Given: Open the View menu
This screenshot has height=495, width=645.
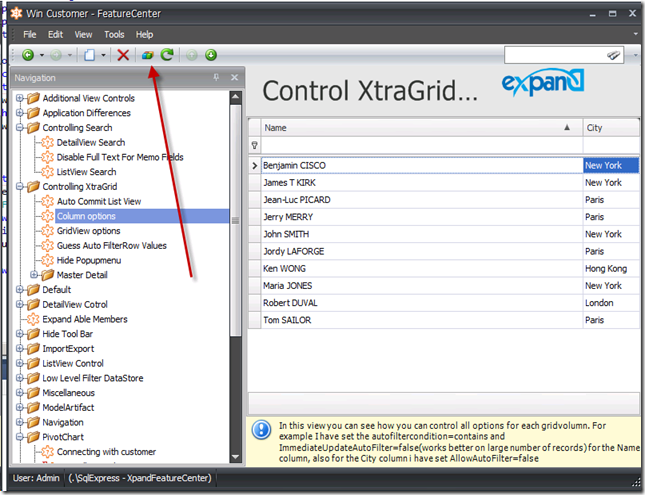Looking at the screenshot, I should [84, 35].
